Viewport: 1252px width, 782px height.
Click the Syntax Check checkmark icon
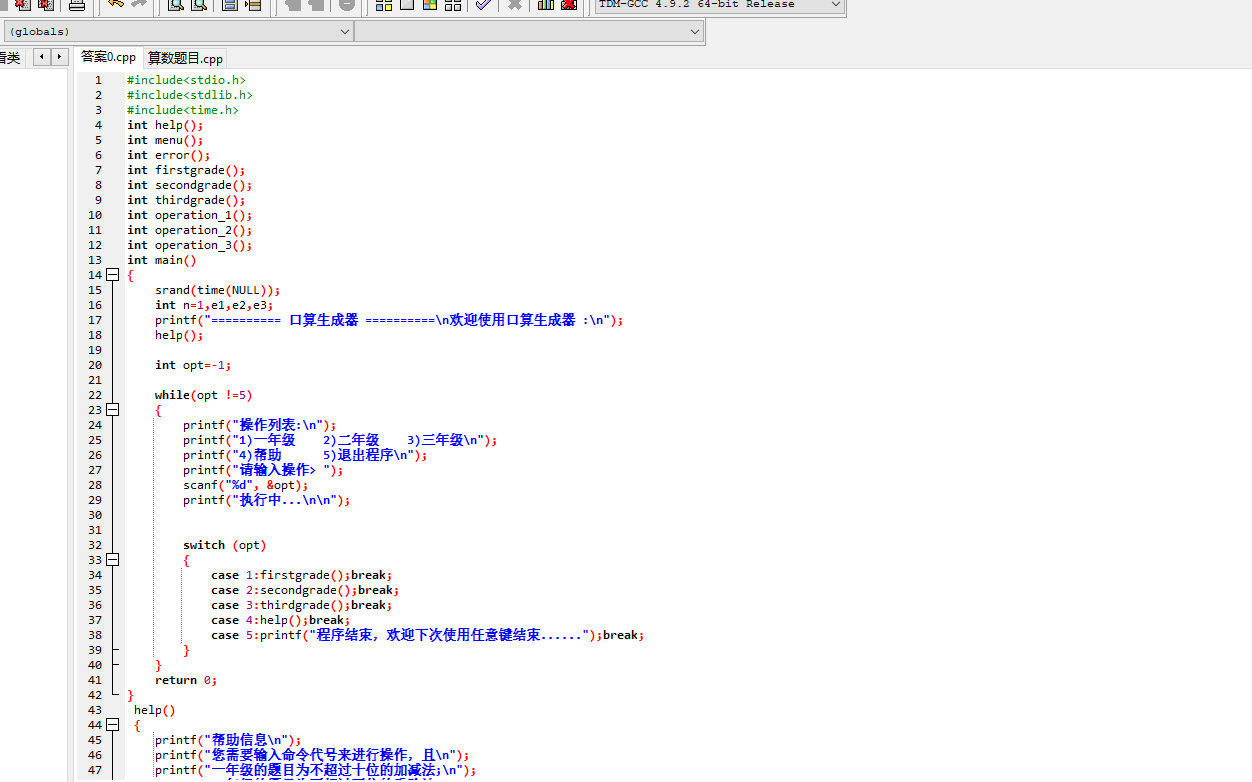coord(484,5)
